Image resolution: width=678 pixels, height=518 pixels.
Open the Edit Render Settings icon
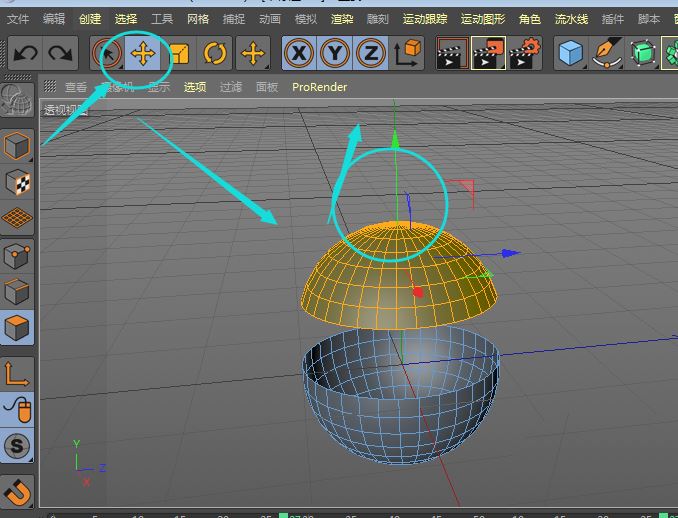pyautogui.click(x=524, y=54)
